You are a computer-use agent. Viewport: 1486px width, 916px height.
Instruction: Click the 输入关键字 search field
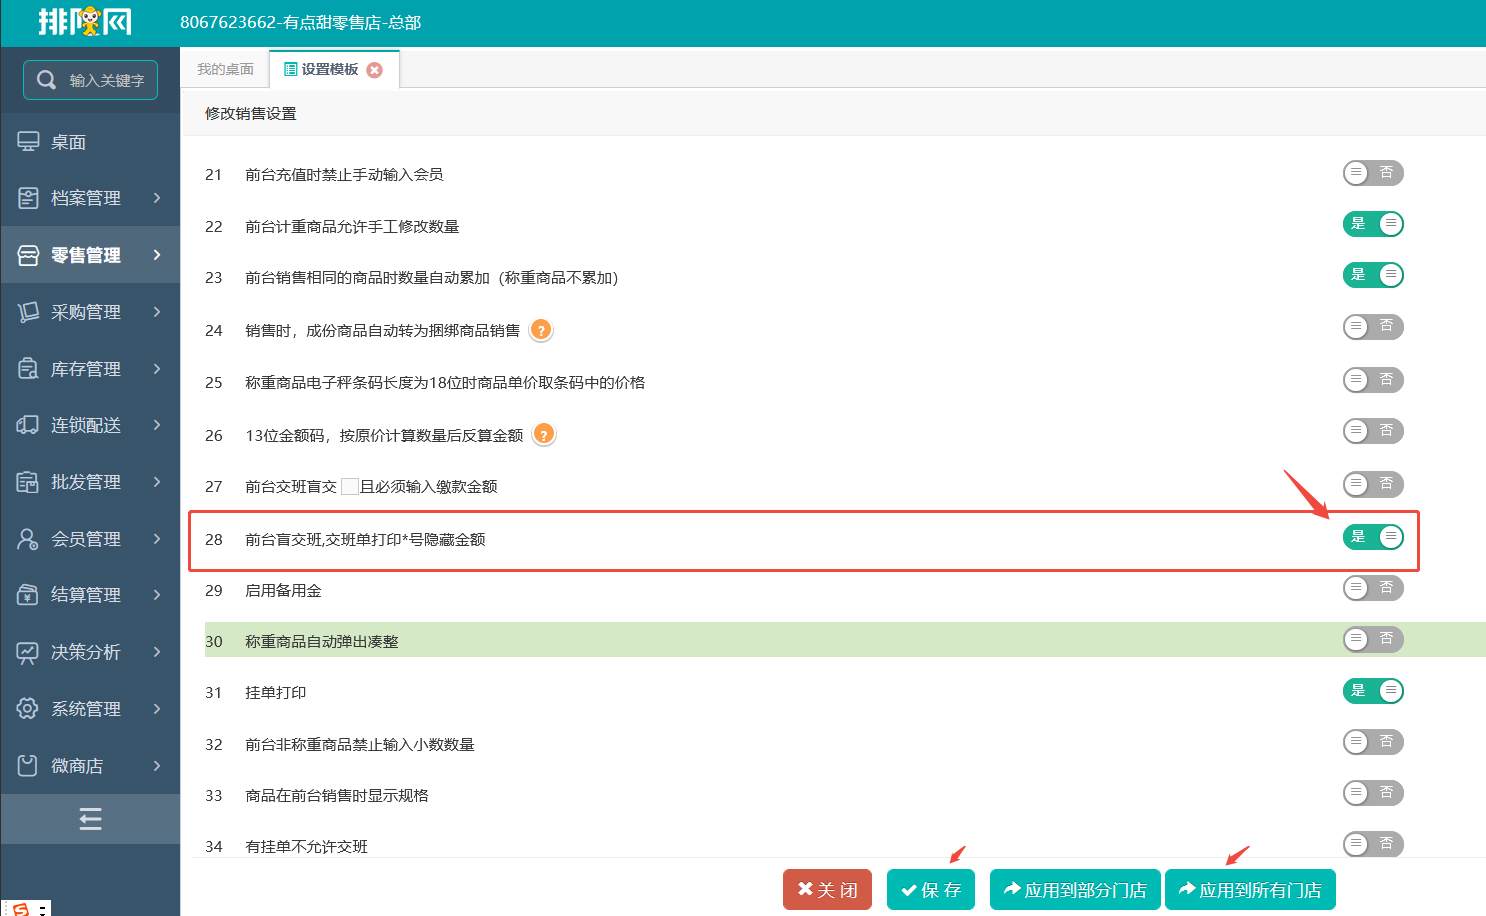click(91, 80)
